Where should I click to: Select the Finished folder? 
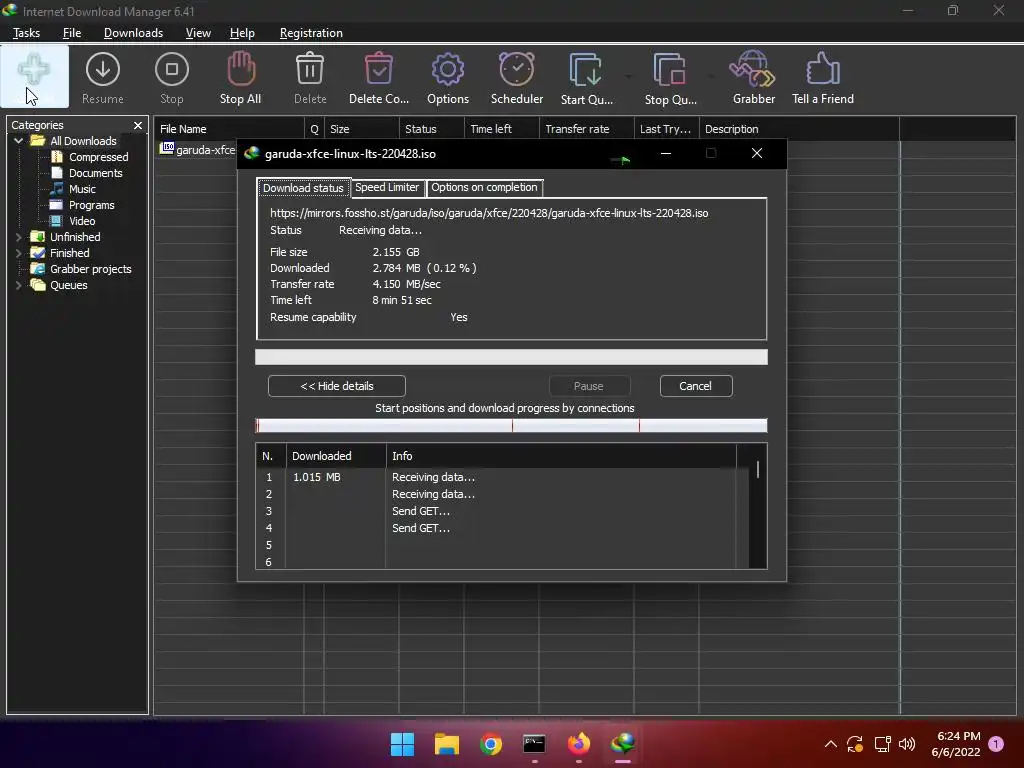[x=70, y=253]
